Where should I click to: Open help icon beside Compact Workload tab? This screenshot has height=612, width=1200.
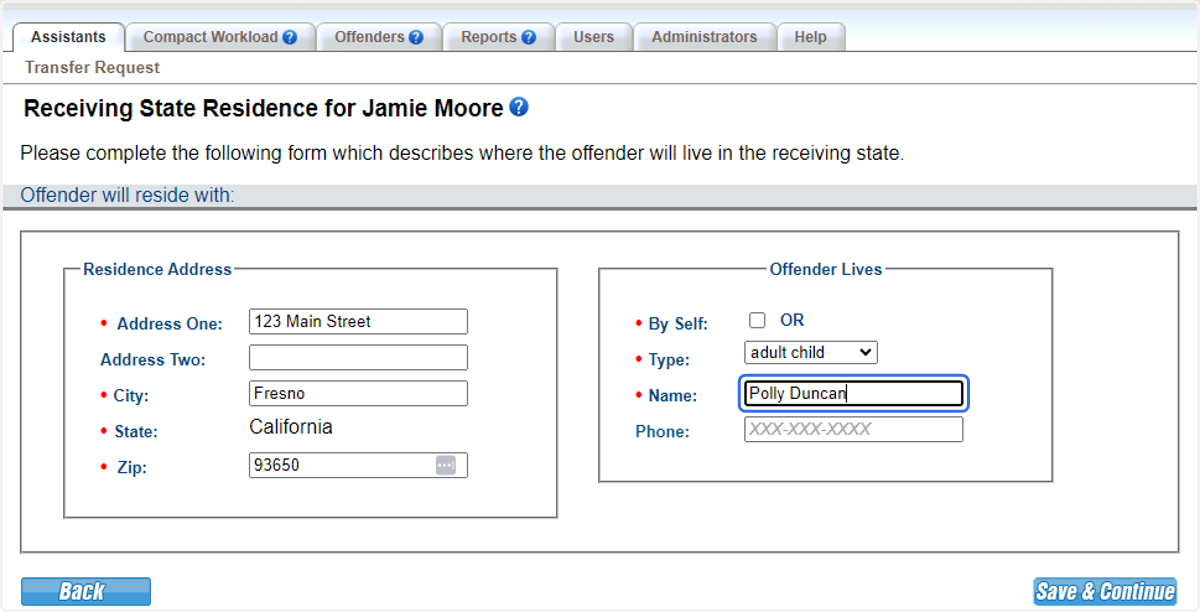[x=290, y=37]
